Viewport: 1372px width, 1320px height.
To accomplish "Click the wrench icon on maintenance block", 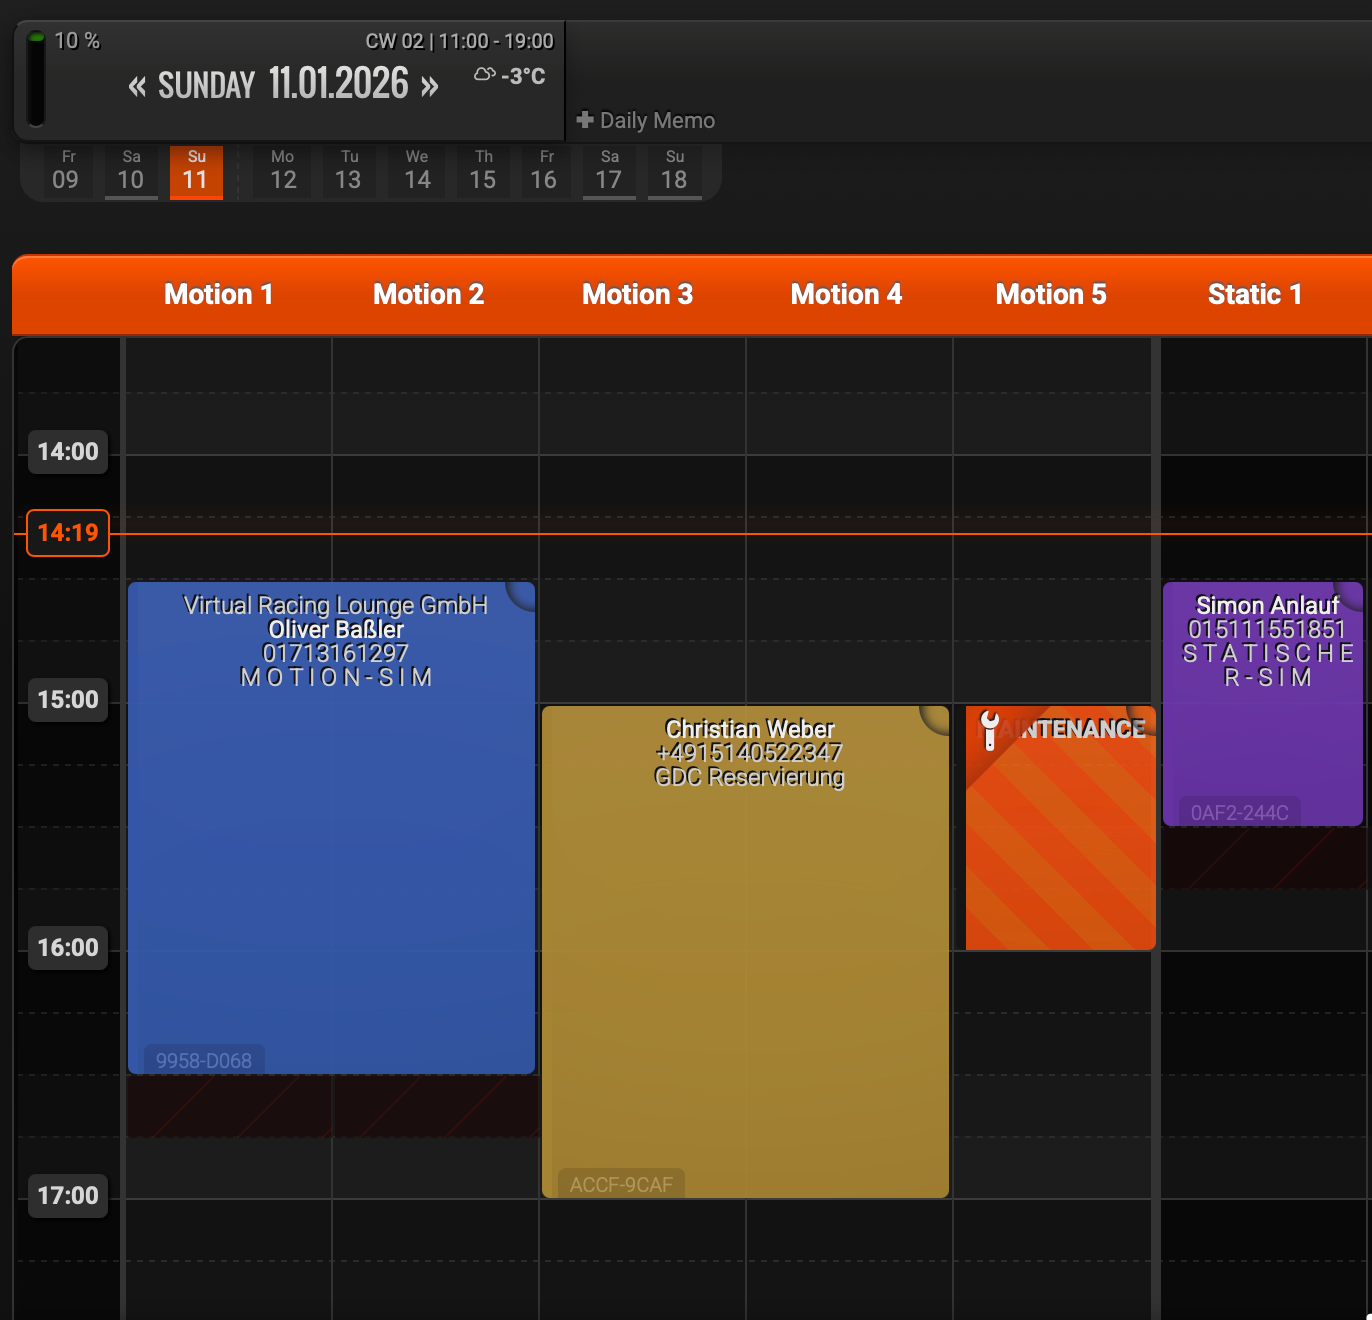I will [989, 730].
